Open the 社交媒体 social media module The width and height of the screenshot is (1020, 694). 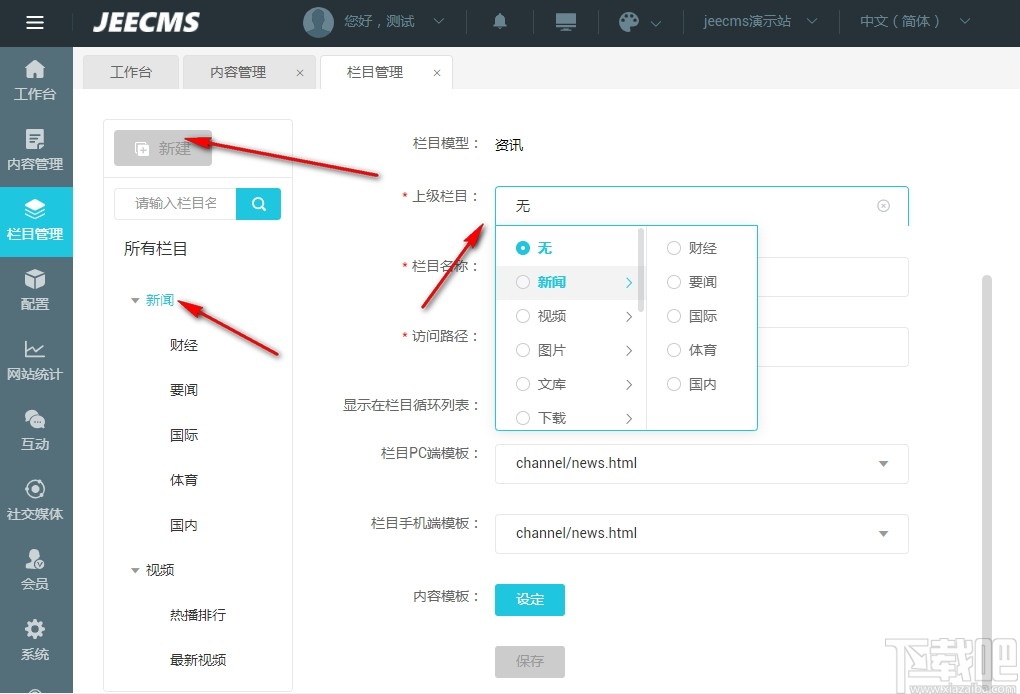coord(36,500)
